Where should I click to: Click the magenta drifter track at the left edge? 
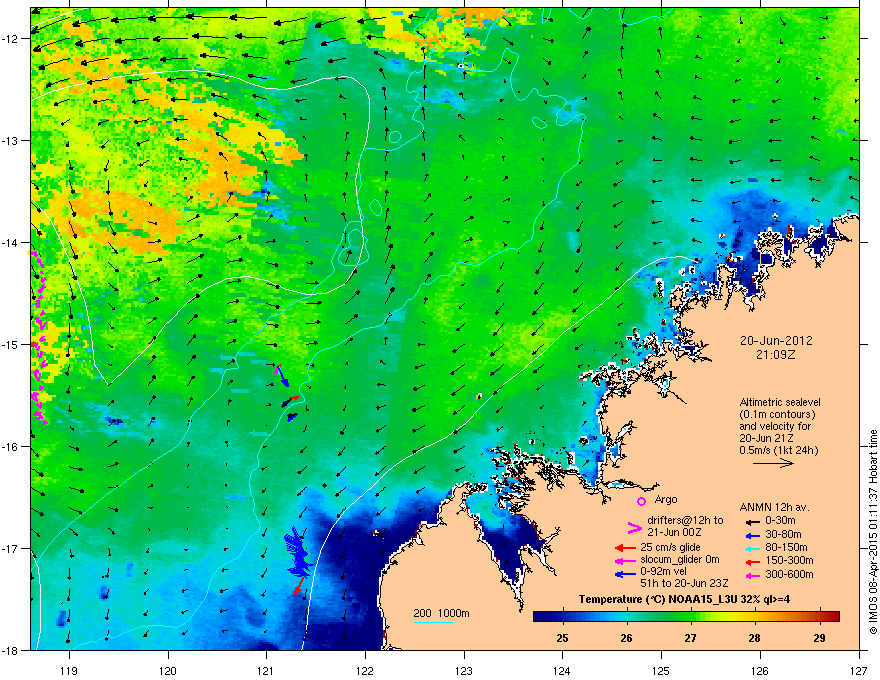38,337
